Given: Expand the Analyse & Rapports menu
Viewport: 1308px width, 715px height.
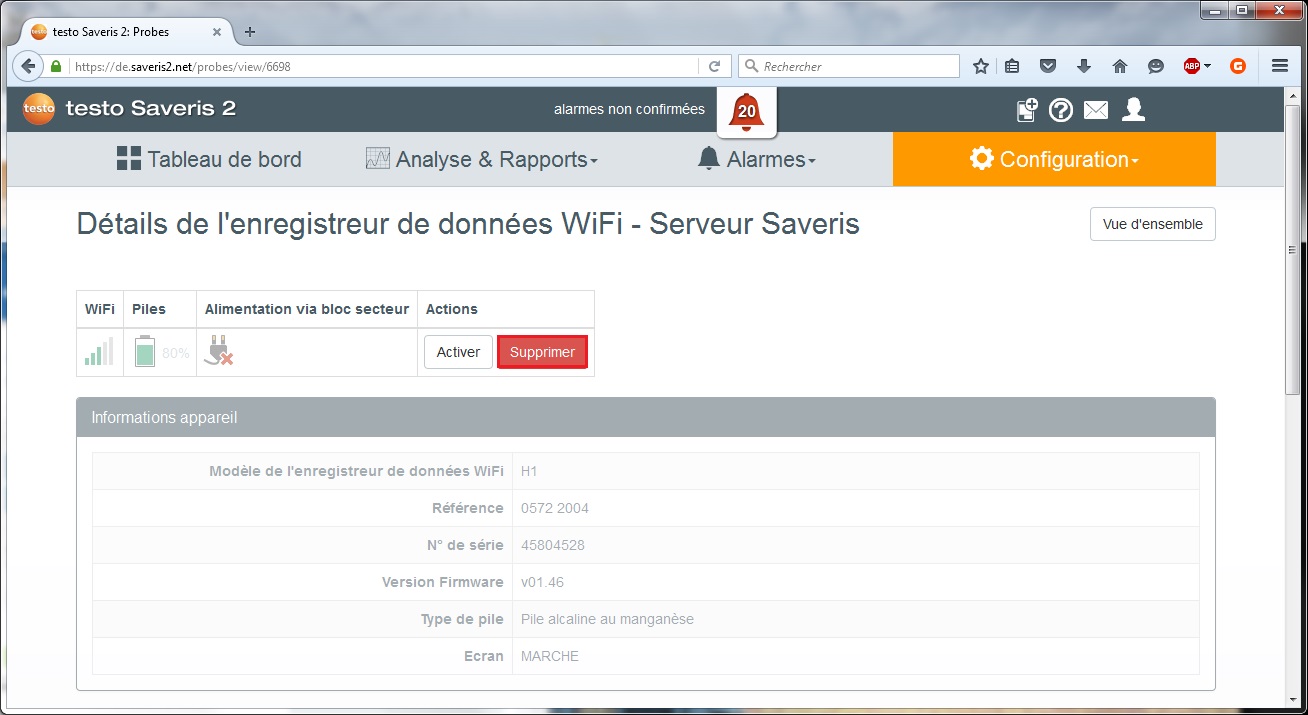Looking at the screenshot, I should (x=481, y=159).
